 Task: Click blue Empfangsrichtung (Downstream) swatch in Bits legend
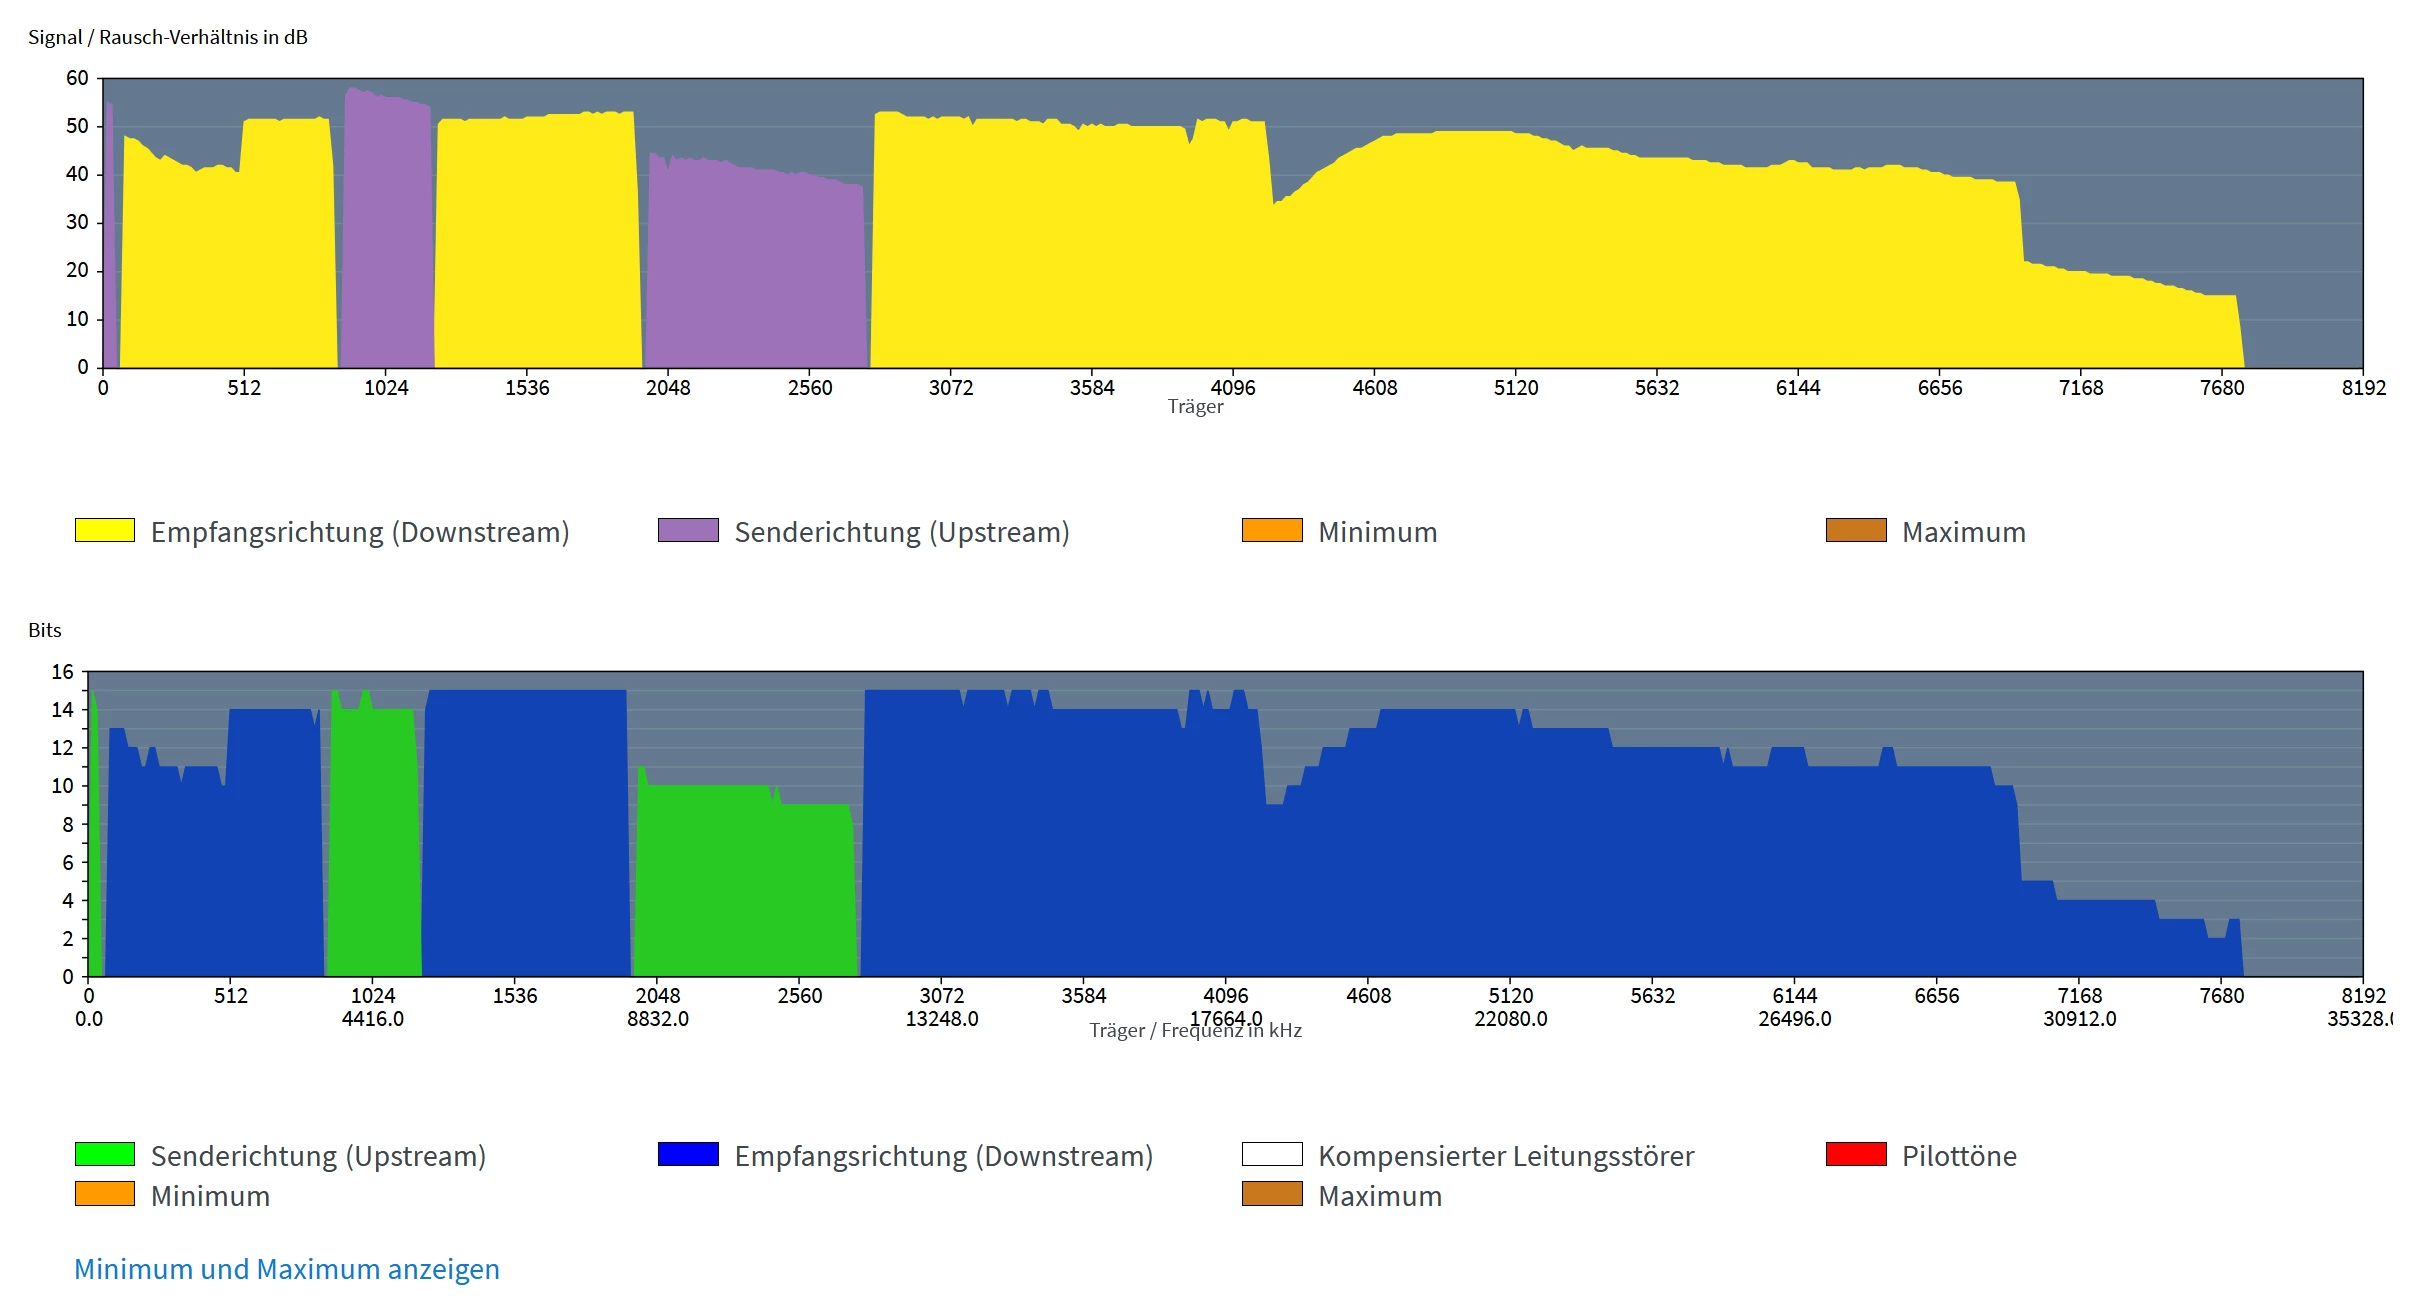click(x=688, y=1154)
